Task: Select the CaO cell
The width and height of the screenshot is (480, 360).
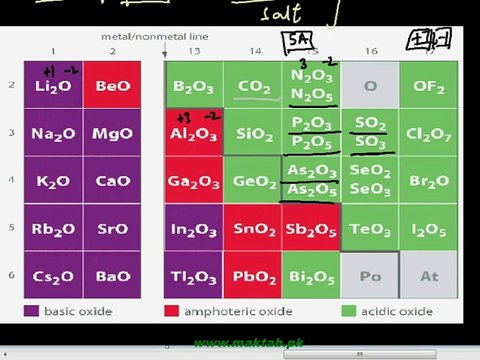Action: [x=112, y=180]
